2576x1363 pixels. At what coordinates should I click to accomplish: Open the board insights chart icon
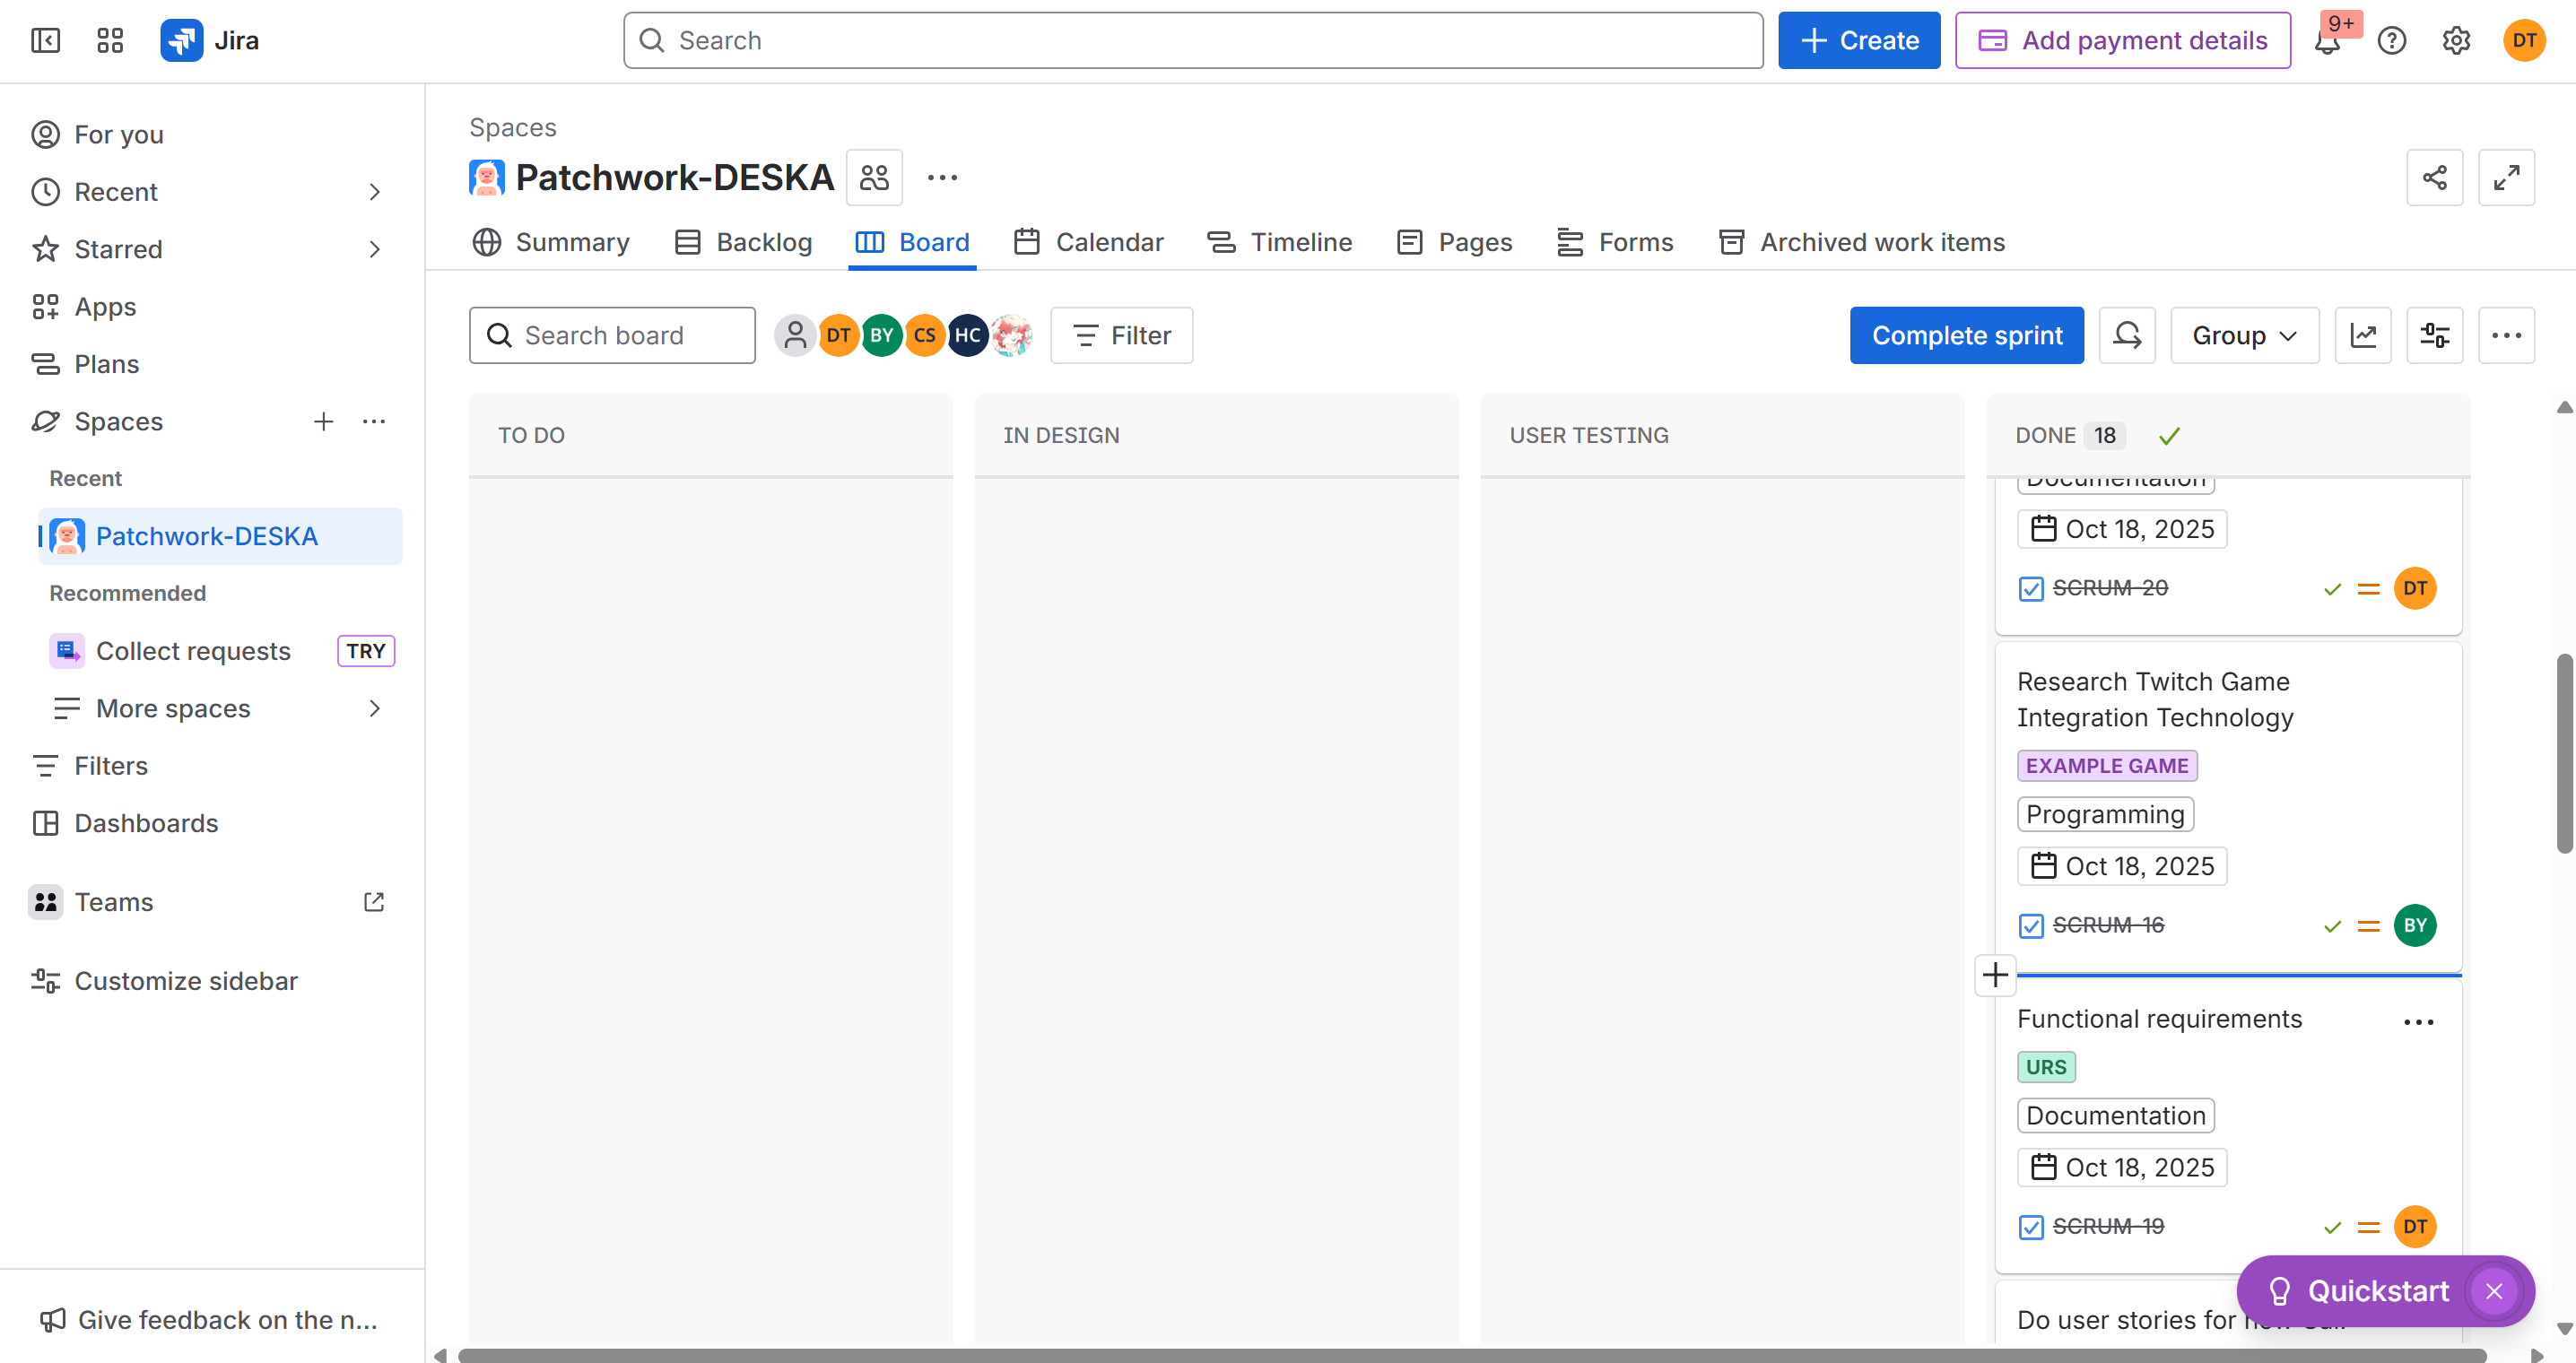(2363, 335)
